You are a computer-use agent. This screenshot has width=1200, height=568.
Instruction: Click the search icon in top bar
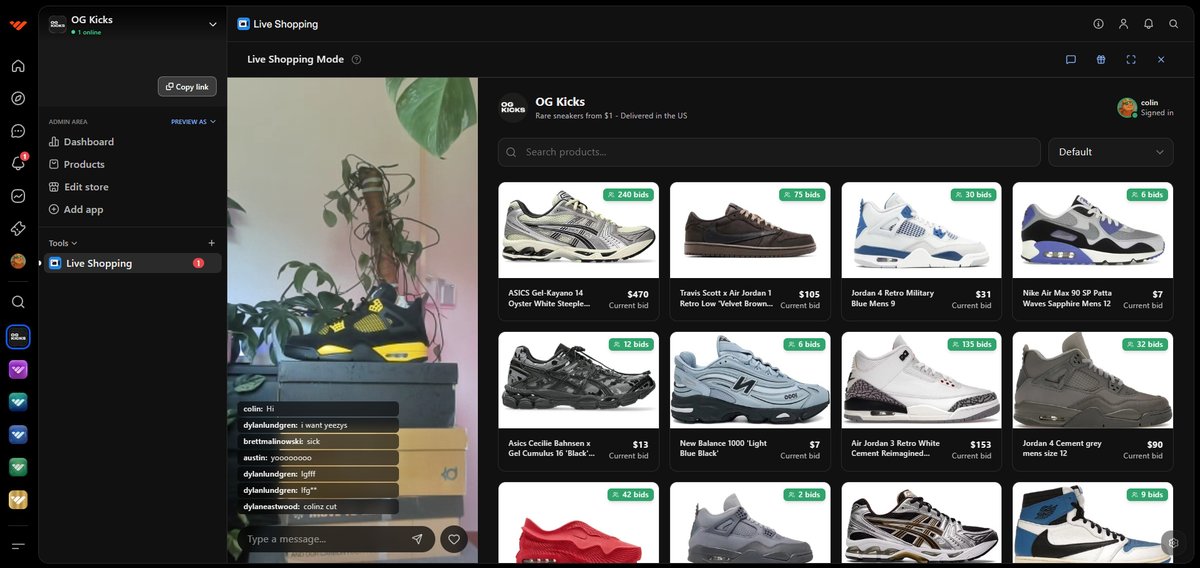pos(1174,23)
